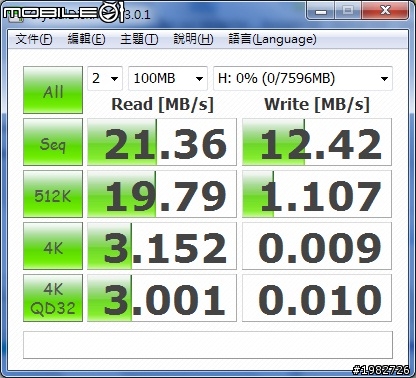Open the 文件(F) menu
The width and height of the screenshot is (416, 378).
(x=34, y=39)
